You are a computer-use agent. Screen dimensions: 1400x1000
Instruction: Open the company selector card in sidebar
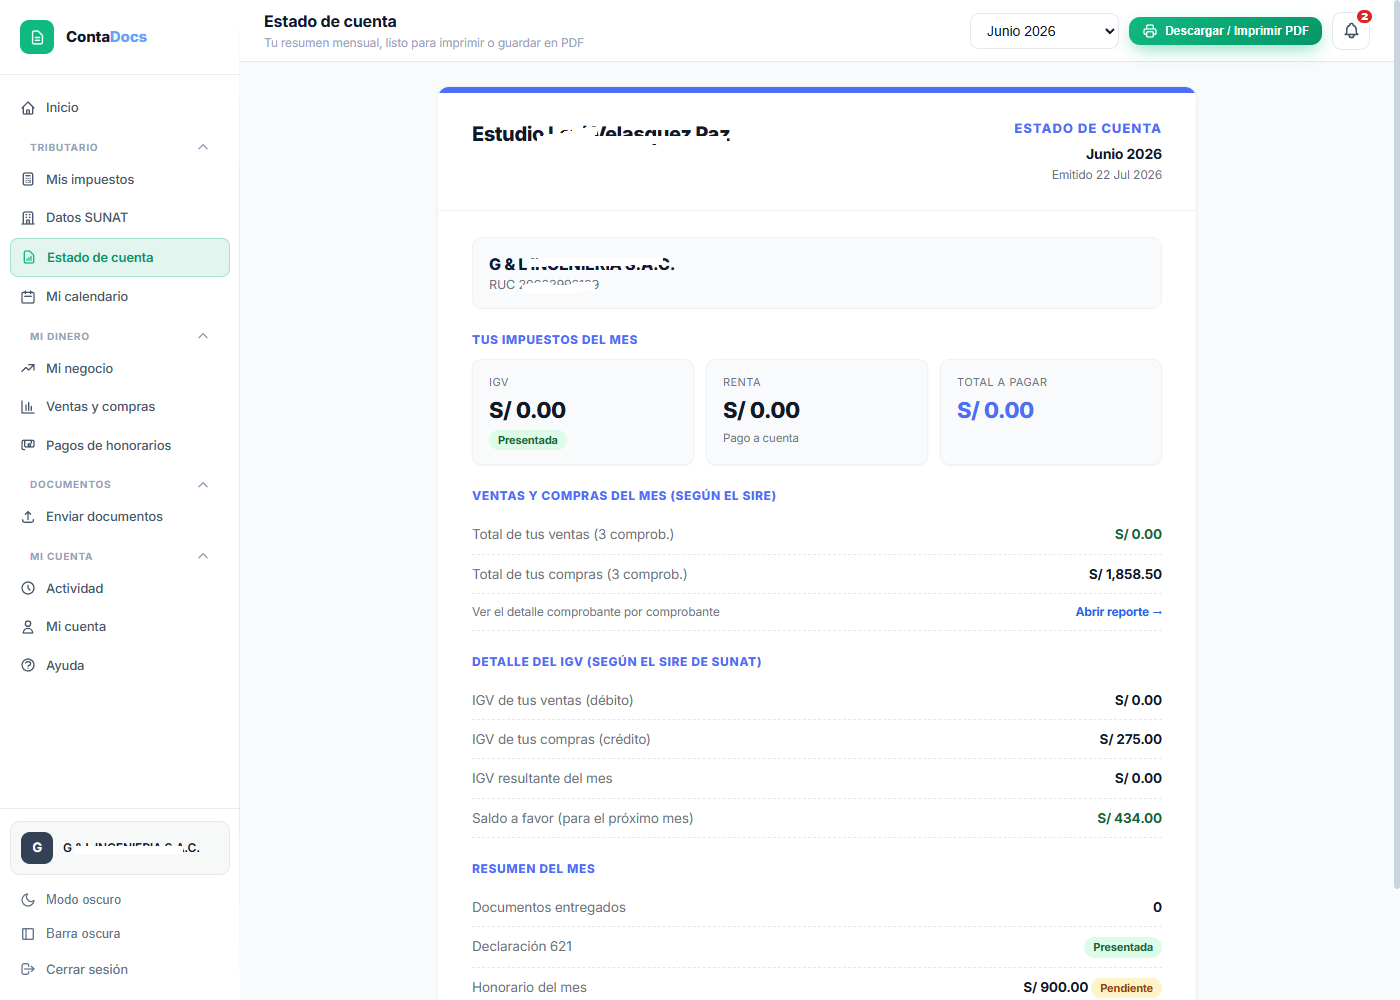[x=120, y=848]
